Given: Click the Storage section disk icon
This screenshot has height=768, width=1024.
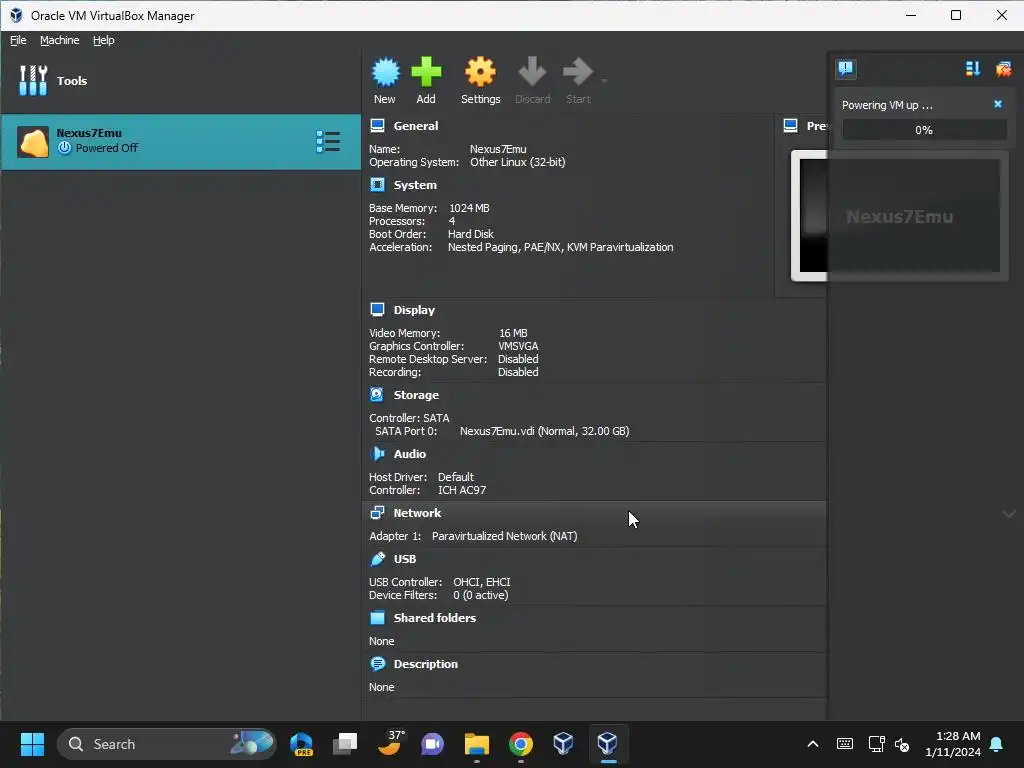Looking at the screenshot, I should tap(377, 394).
